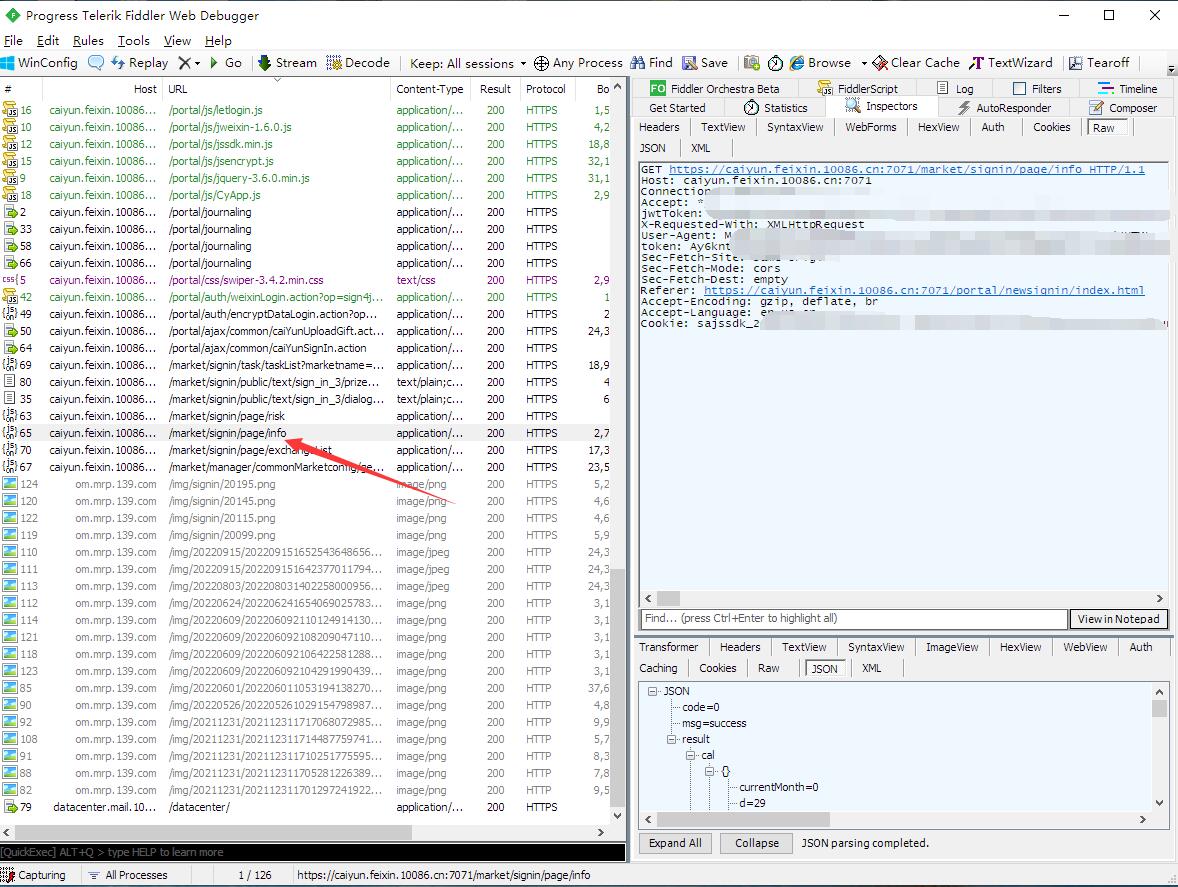Click the Remove X toolbar icon
Image resolution: width=1178 pixels, height=887 pixels.
[185, 63]
